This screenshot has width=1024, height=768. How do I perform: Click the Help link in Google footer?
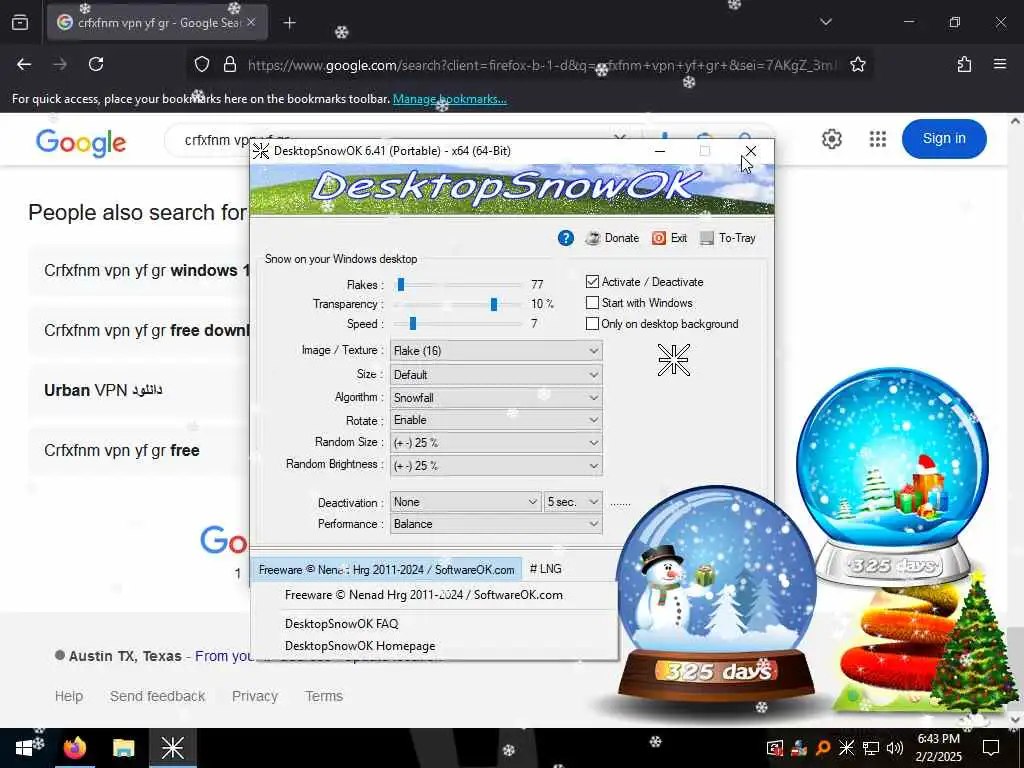69,696
